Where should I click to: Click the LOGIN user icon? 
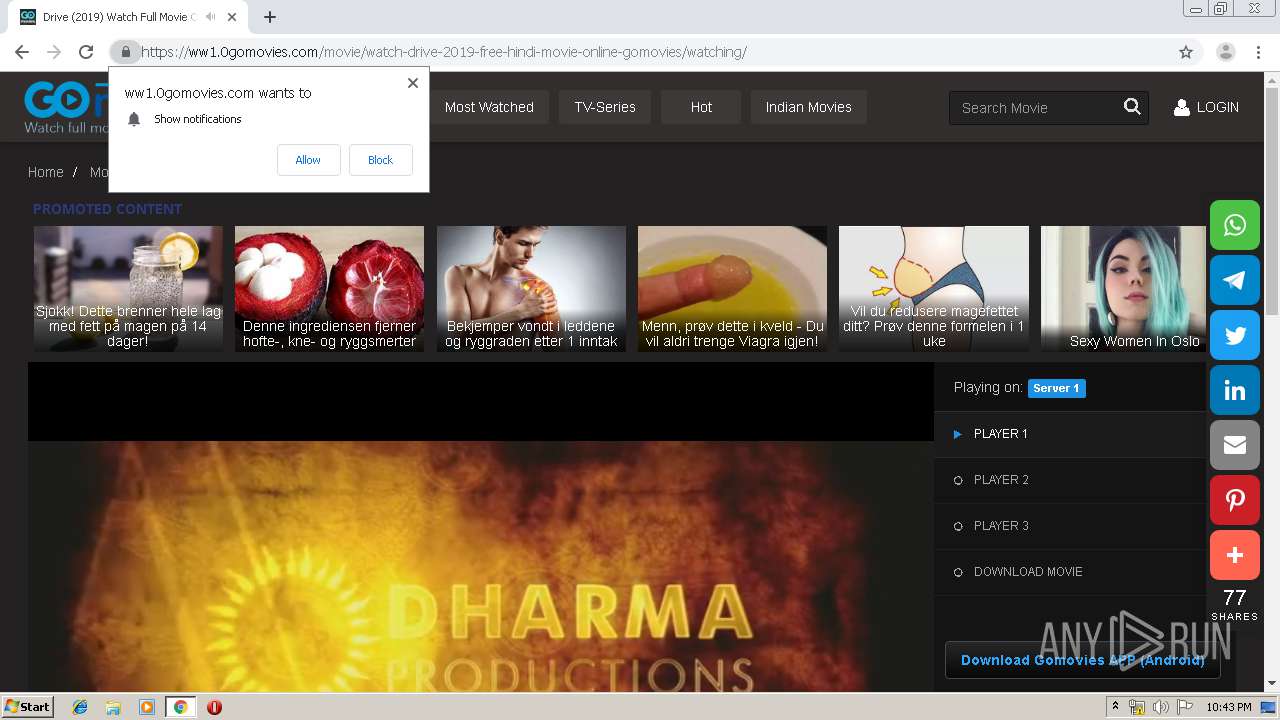(x=1181, y=107)
